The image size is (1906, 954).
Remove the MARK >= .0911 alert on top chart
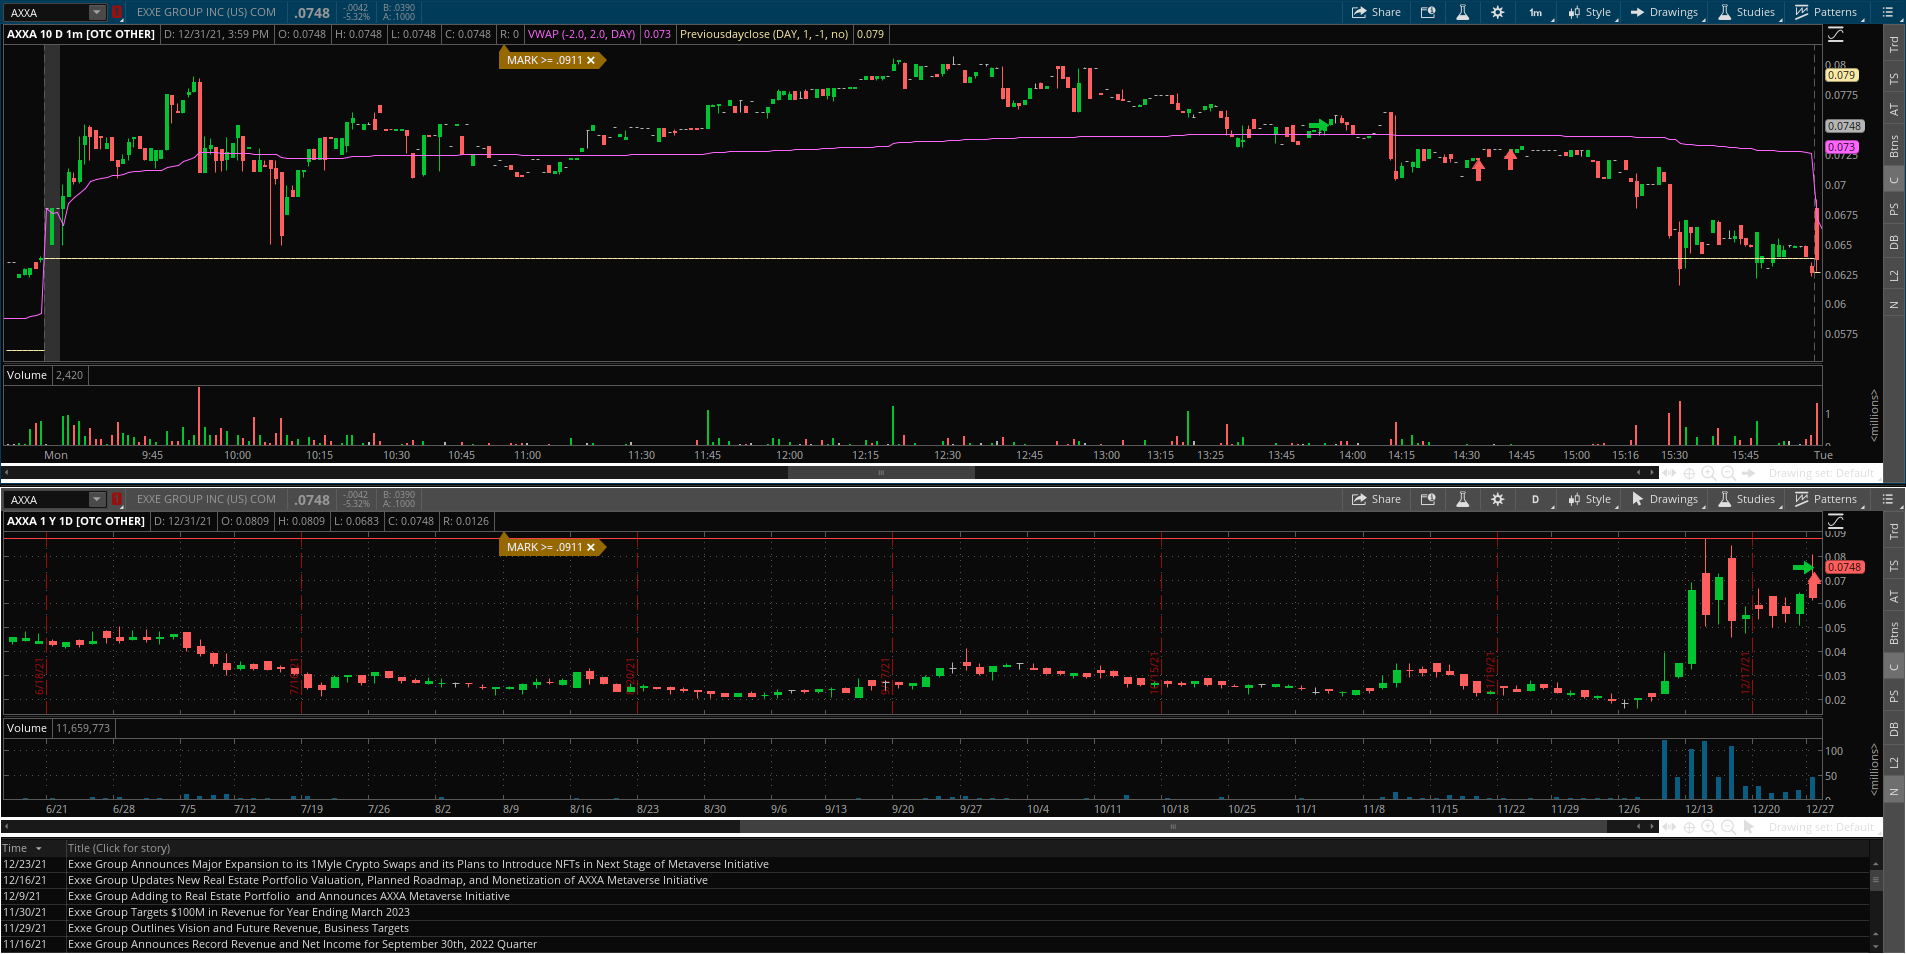[591, 60]
